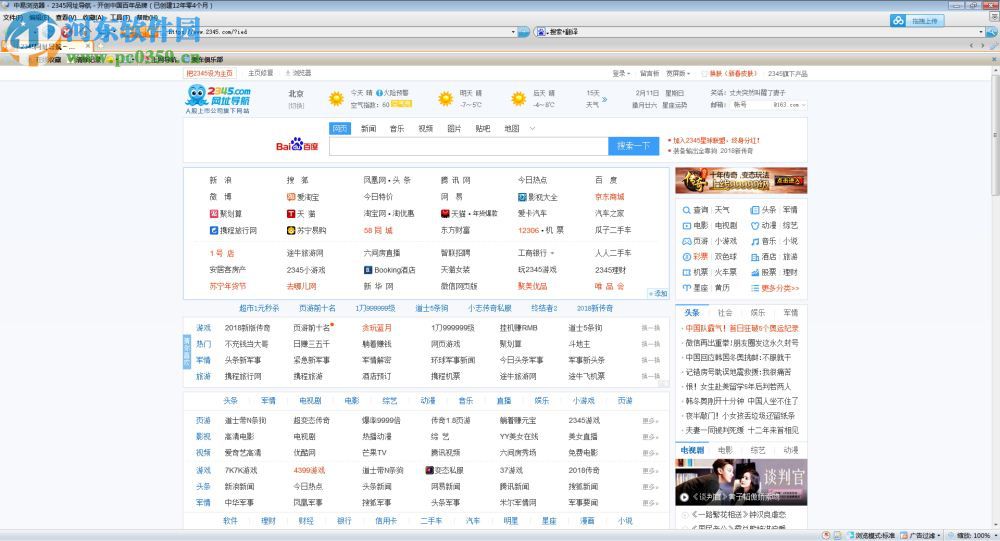Switch to the 娱乐 news tab
Image resolution: width=1000 pixels, height=541 pixels.
point(758,313)
